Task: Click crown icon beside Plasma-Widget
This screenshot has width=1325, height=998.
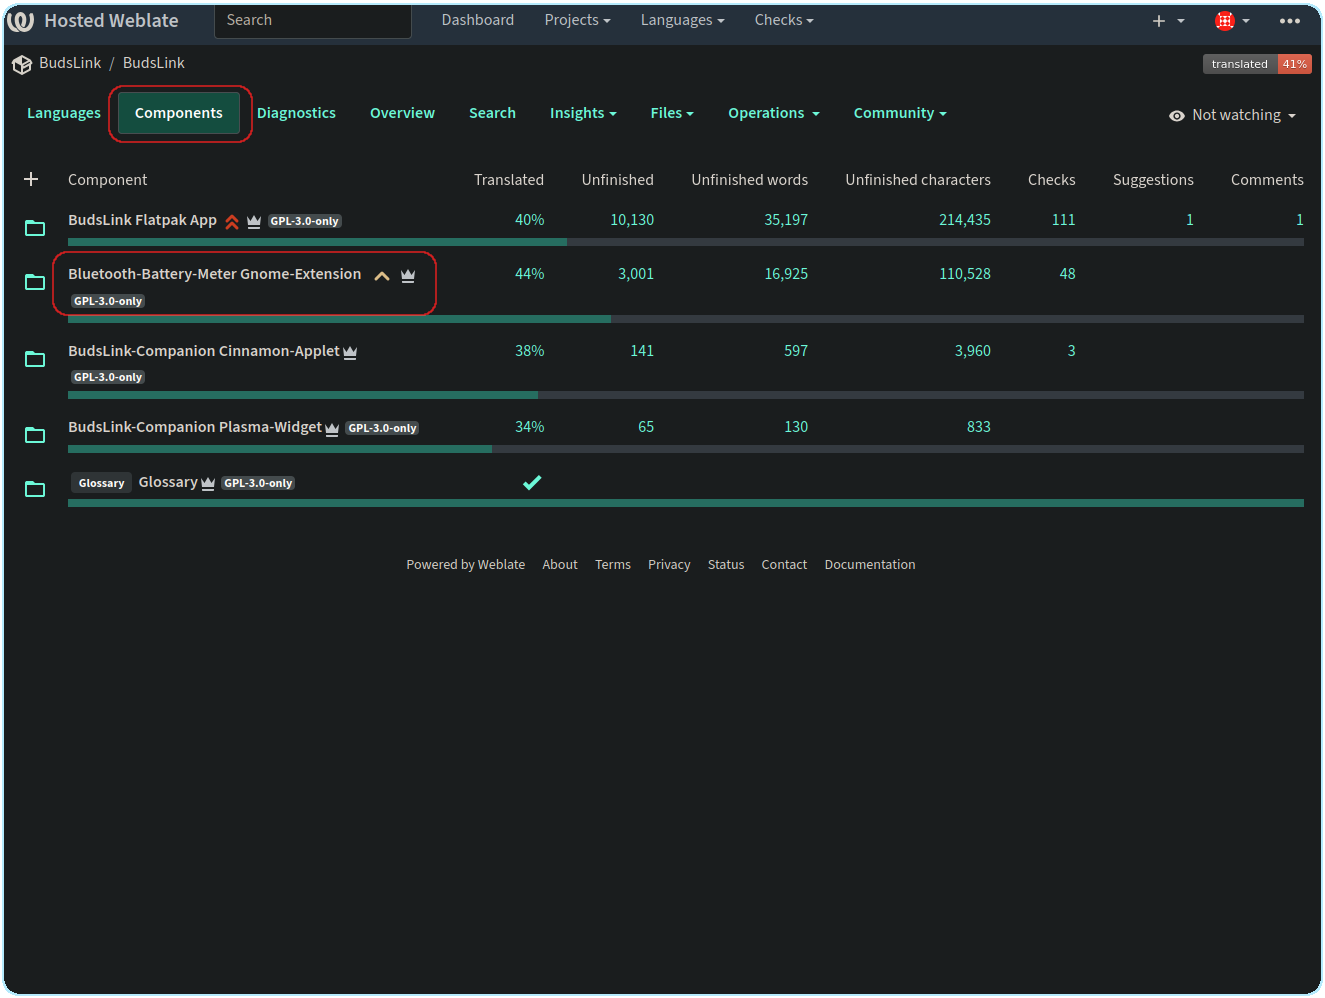Action: click(332, 428)
